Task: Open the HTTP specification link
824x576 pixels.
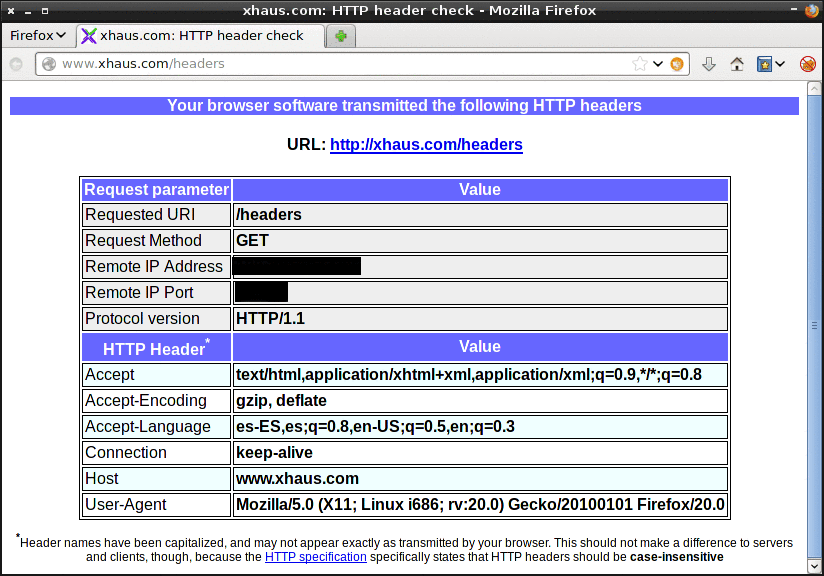Action: (315, 557)
